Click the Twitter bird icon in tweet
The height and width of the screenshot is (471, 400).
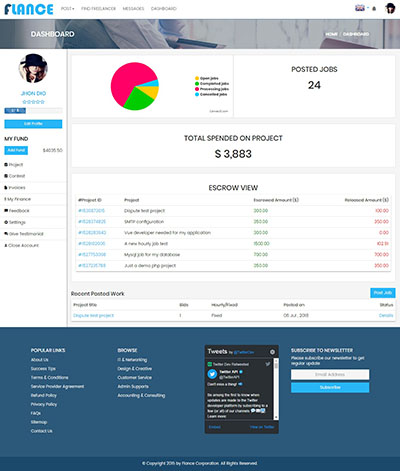tap(268, 364)
